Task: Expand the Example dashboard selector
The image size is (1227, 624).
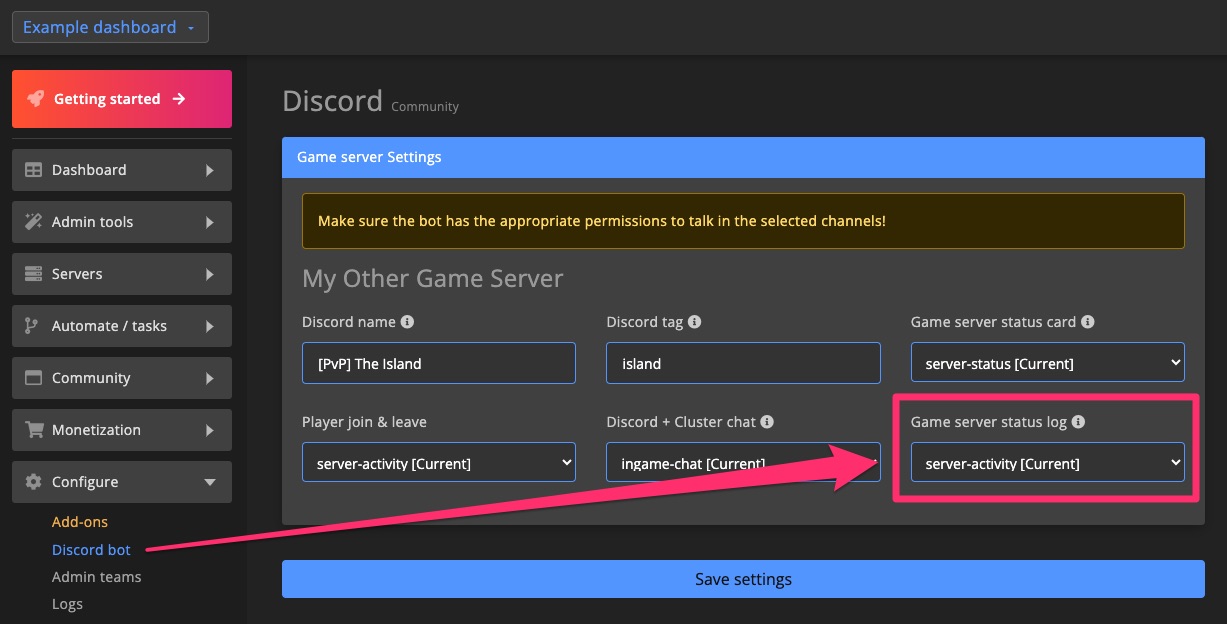Action: tap(110, 27)
